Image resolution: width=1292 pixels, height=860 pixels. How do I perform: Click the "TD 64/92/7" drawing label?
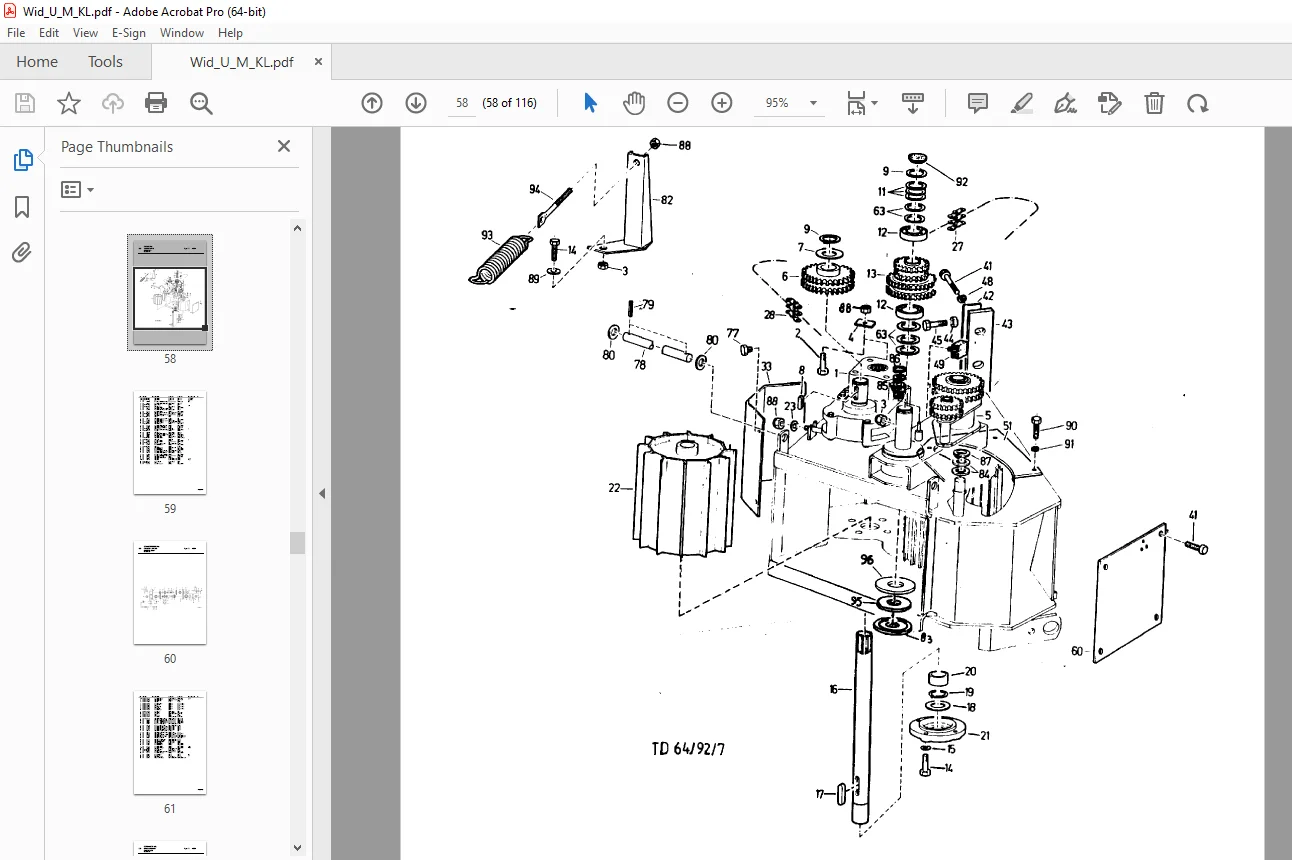(x=688, y=749)
